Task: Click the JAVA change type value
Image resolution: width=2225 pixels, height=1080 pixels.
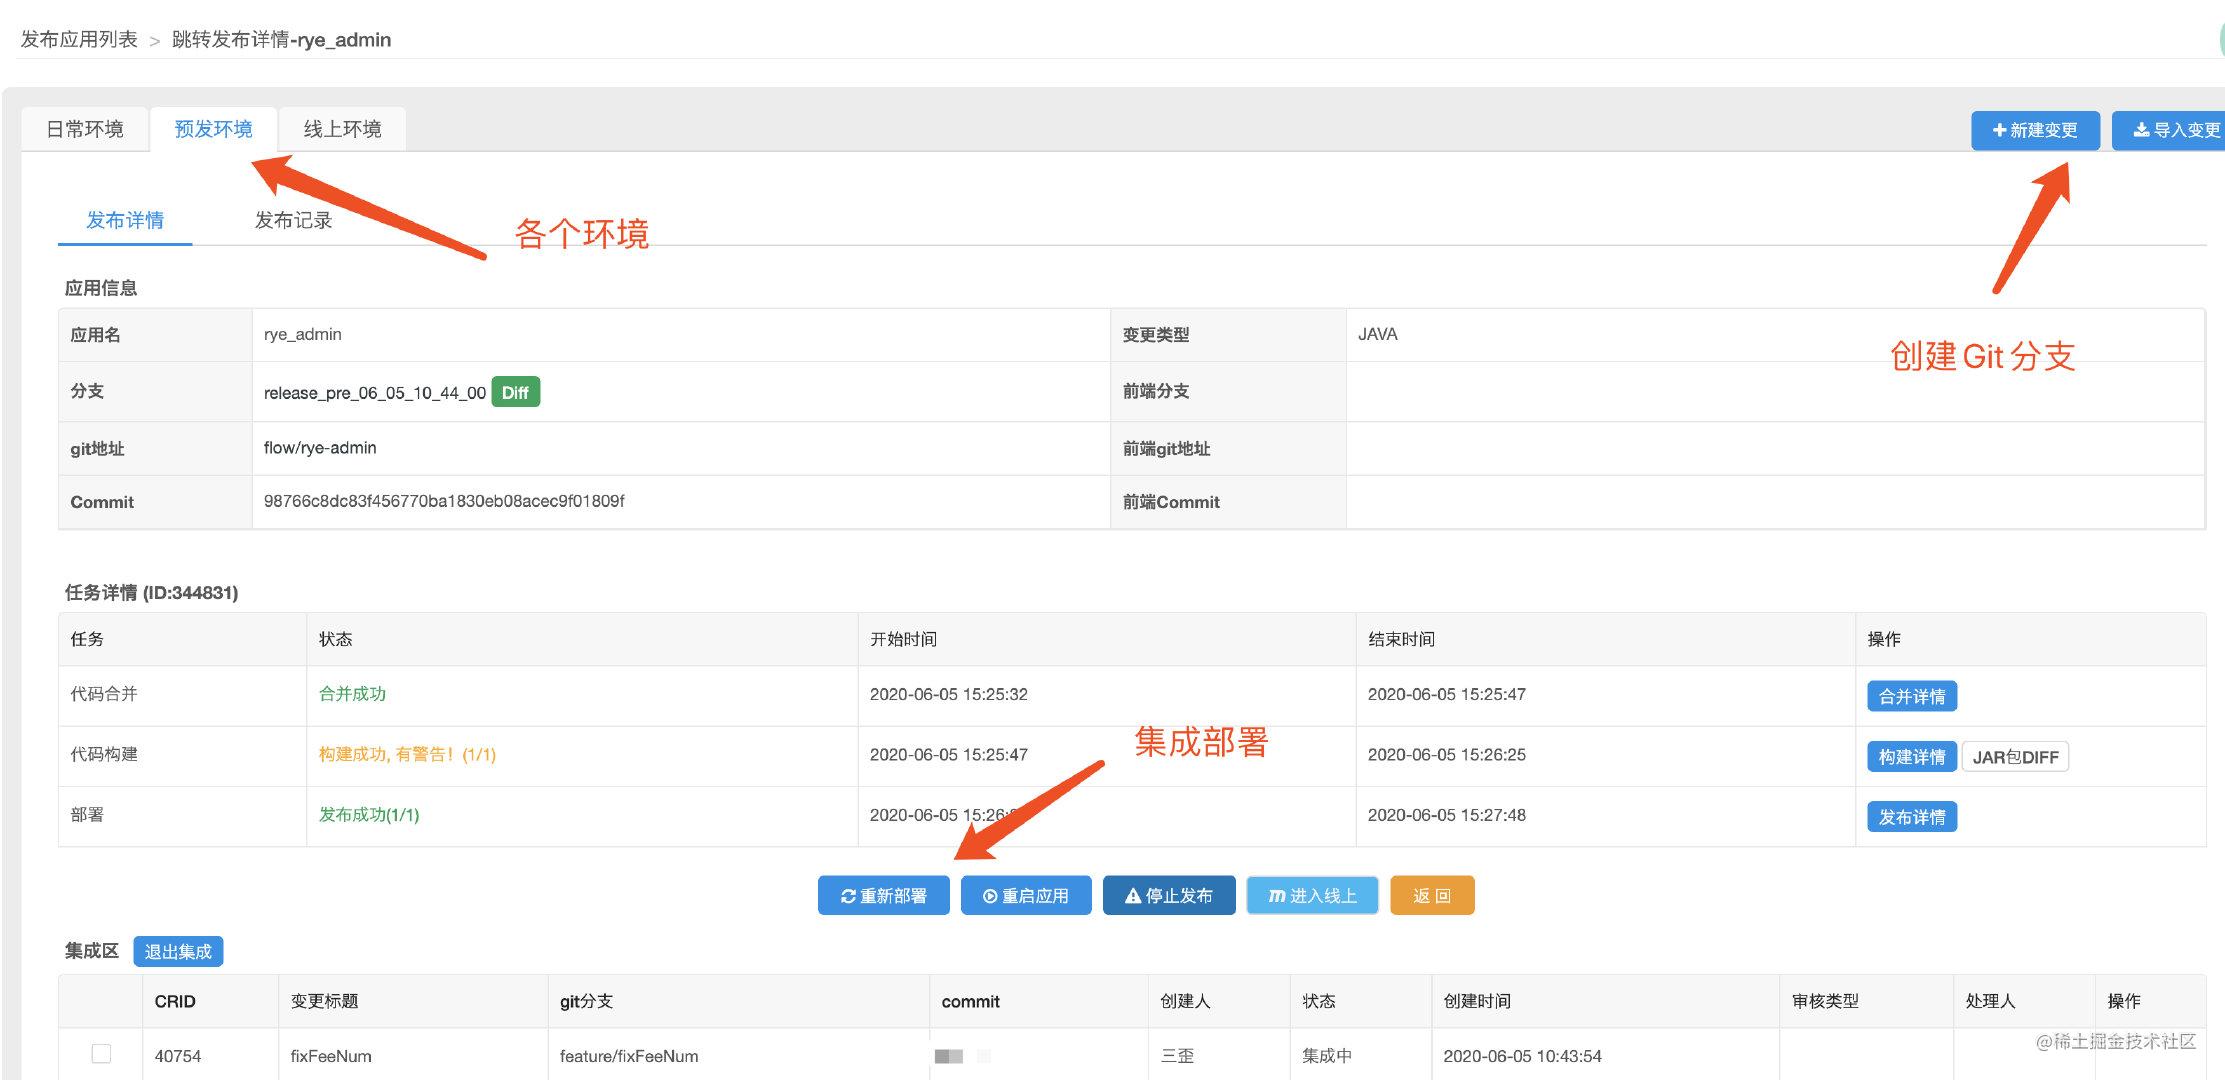Action: (1378, 334)
